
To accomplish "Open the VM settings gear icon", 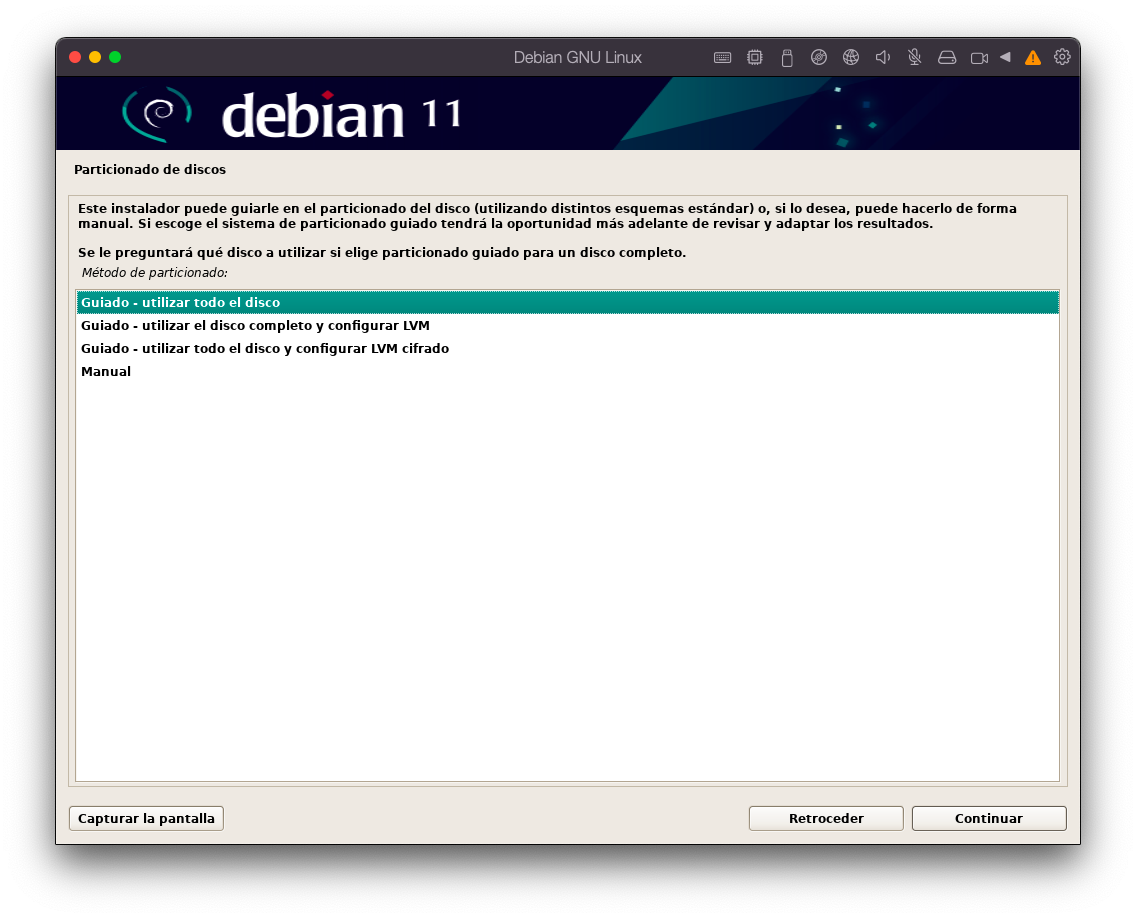I will (1062, 57).
